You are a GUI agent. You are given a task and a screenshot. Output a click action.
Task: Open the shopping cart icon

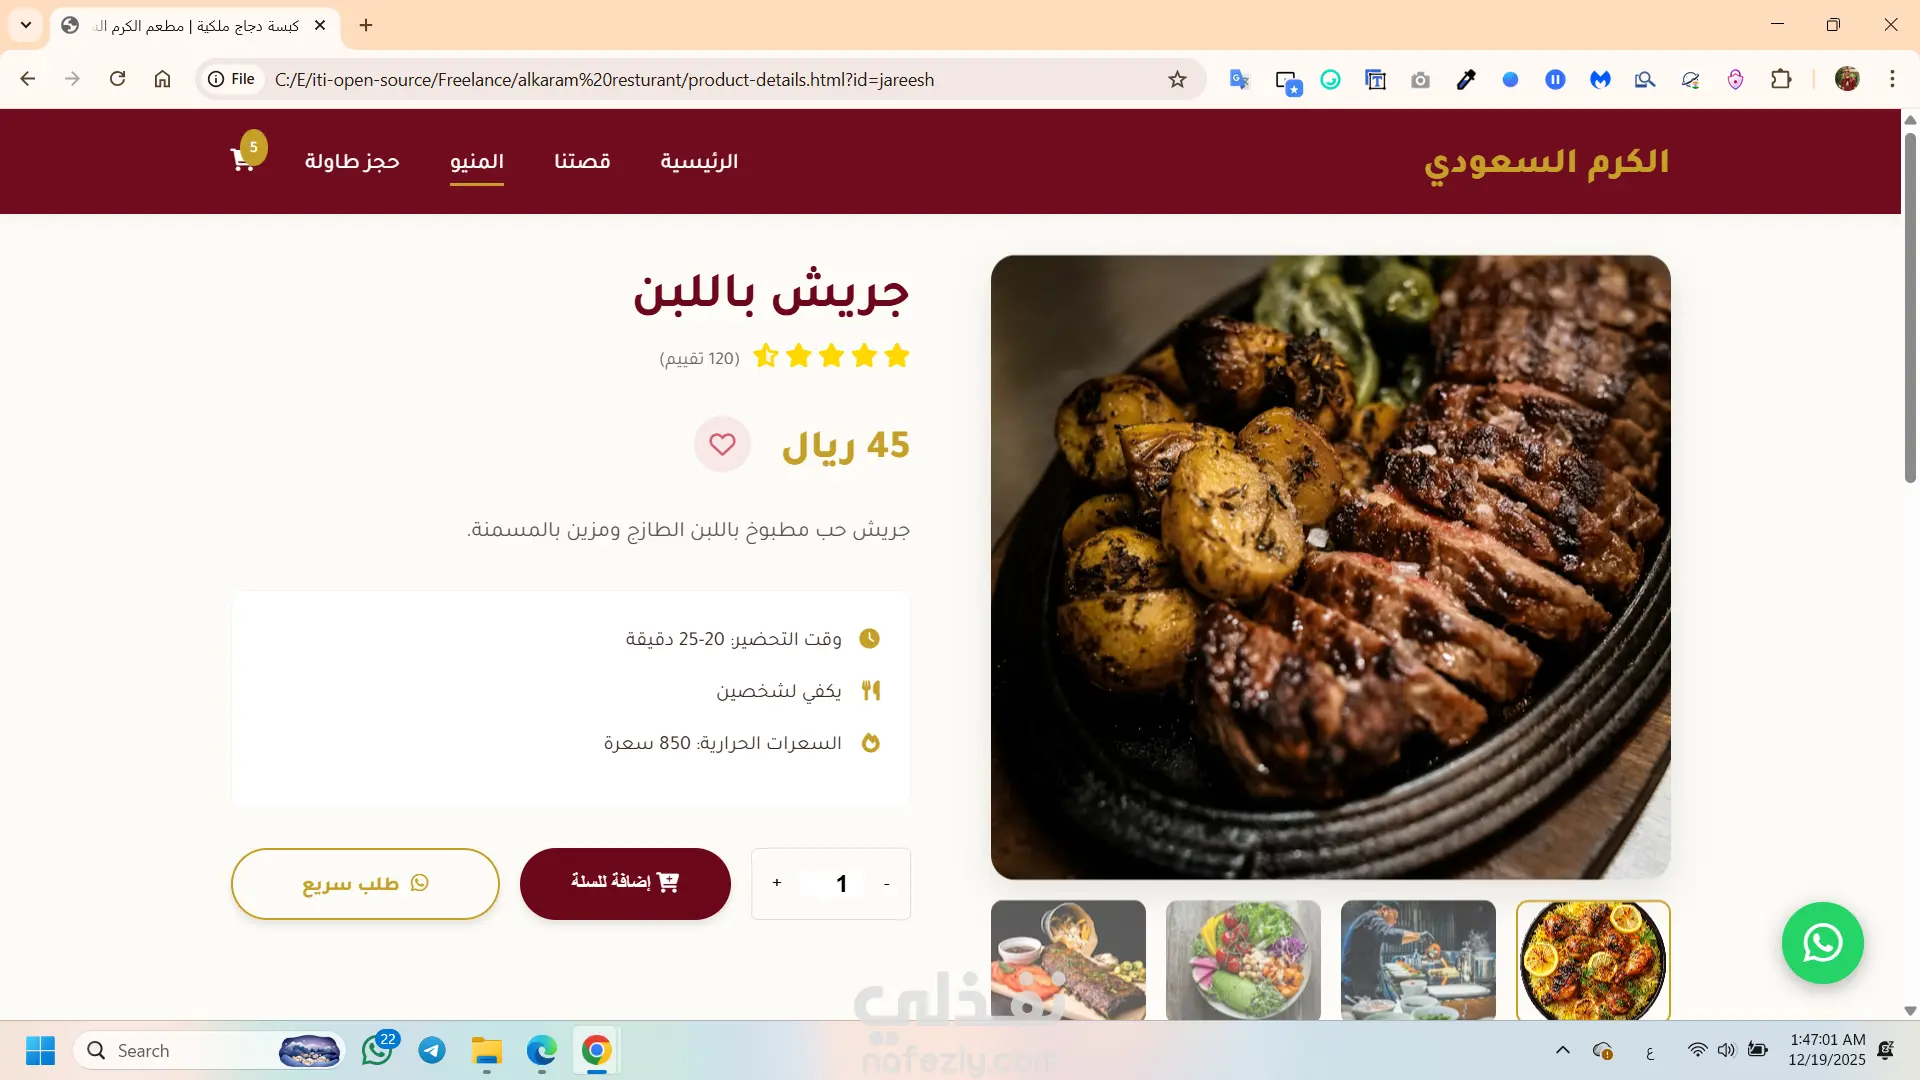(243, 159)
